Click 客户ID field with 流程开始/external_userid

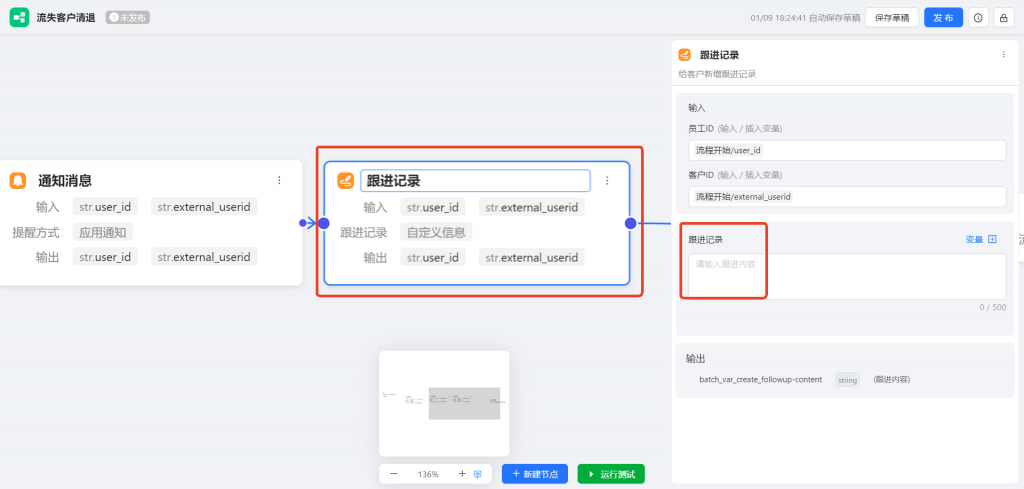(x=847, y=197)
